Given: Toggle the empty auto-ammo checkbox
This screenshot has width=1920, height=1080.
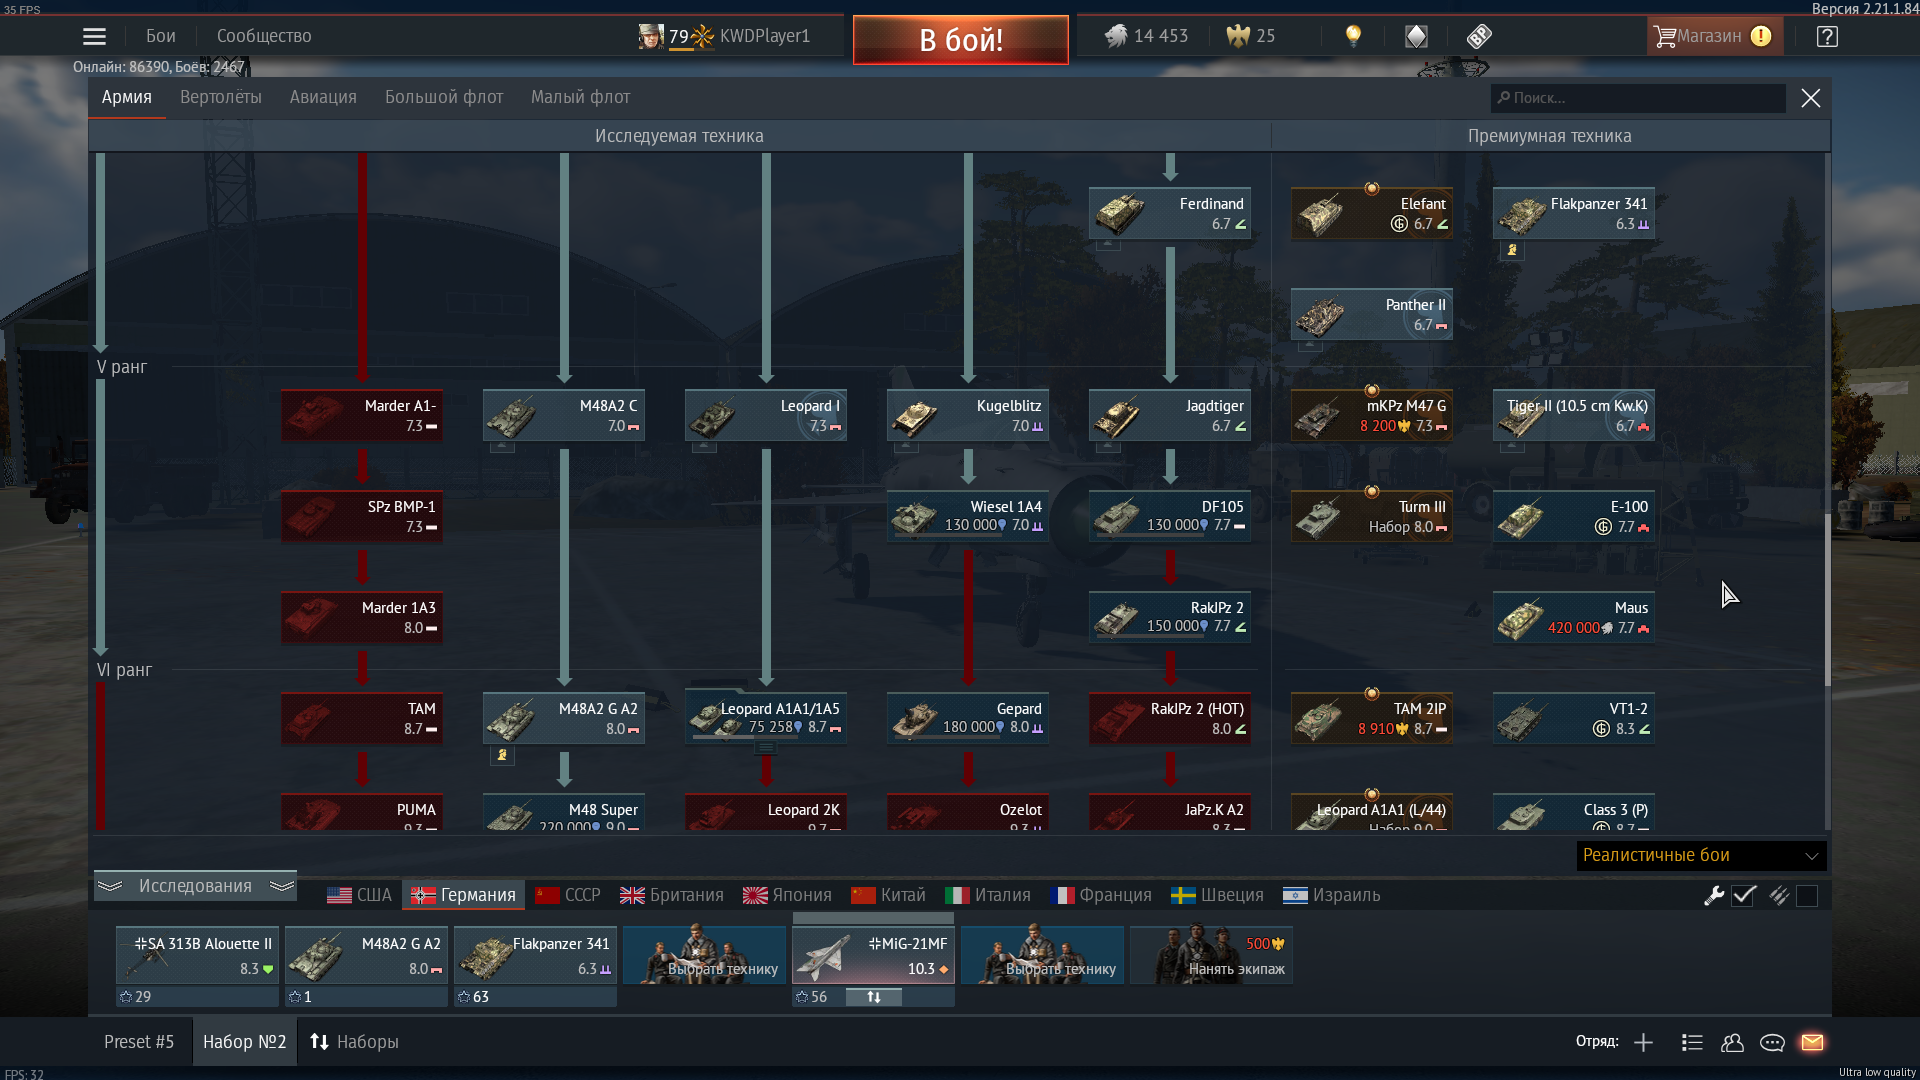Looking at the screenshot, I should (1807, 896).
